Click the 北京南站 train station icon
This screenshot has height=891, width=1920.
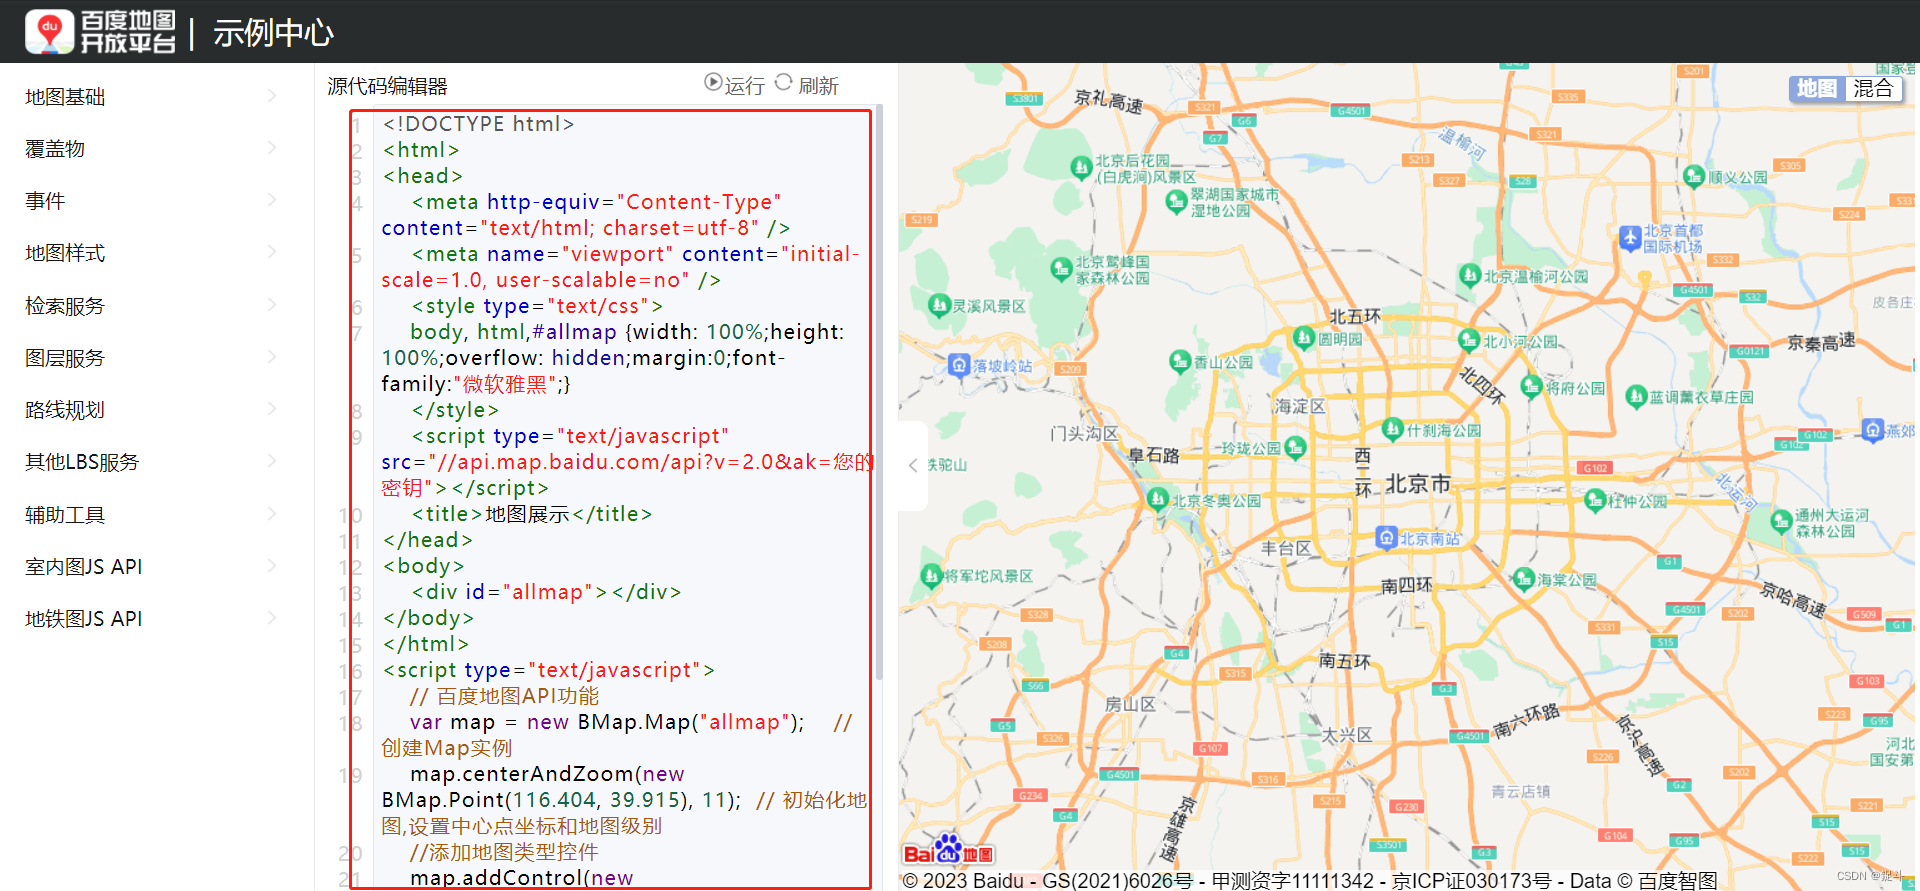point(1386,538)
